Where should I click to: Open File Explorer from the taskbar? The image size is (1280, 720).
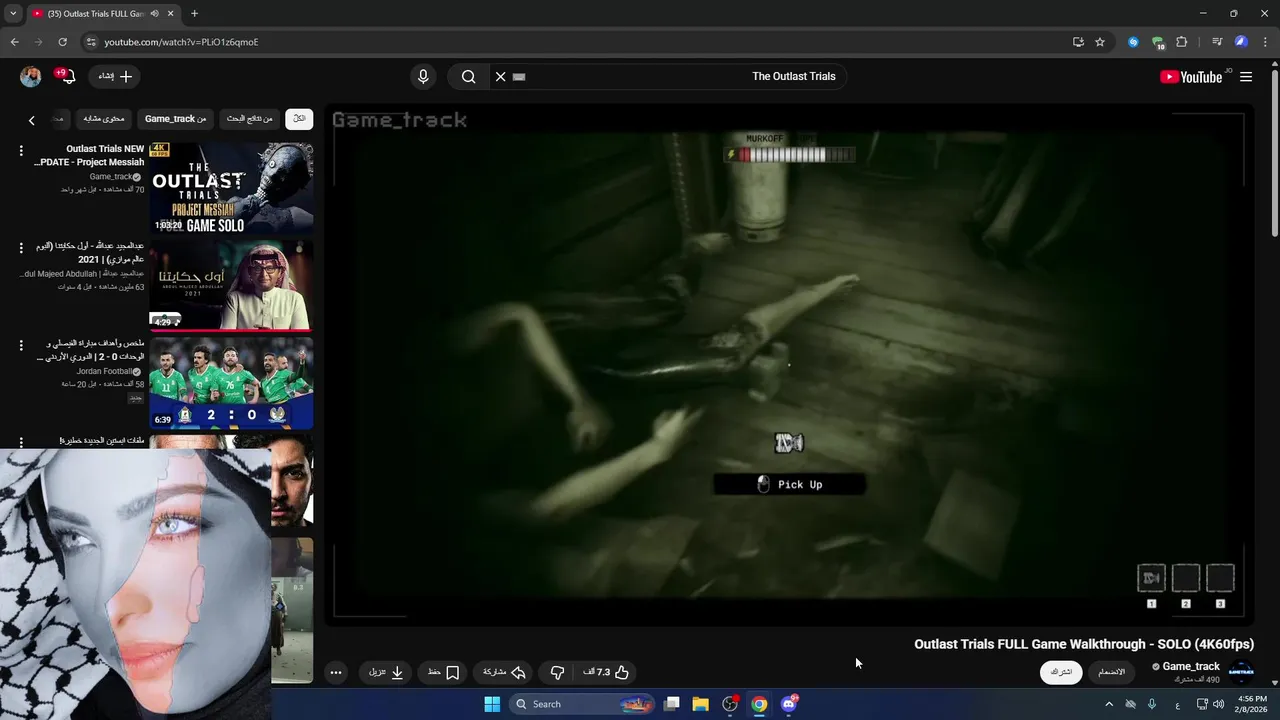701,704
